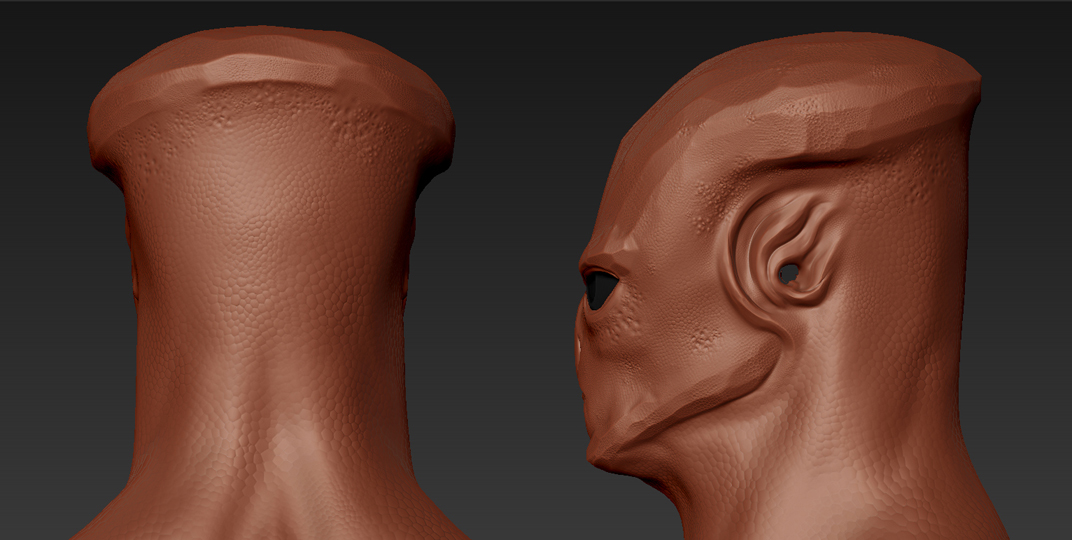Click the ear canal hole on the side-view head
The image size is (1072, 540).
tap(789, 274)
